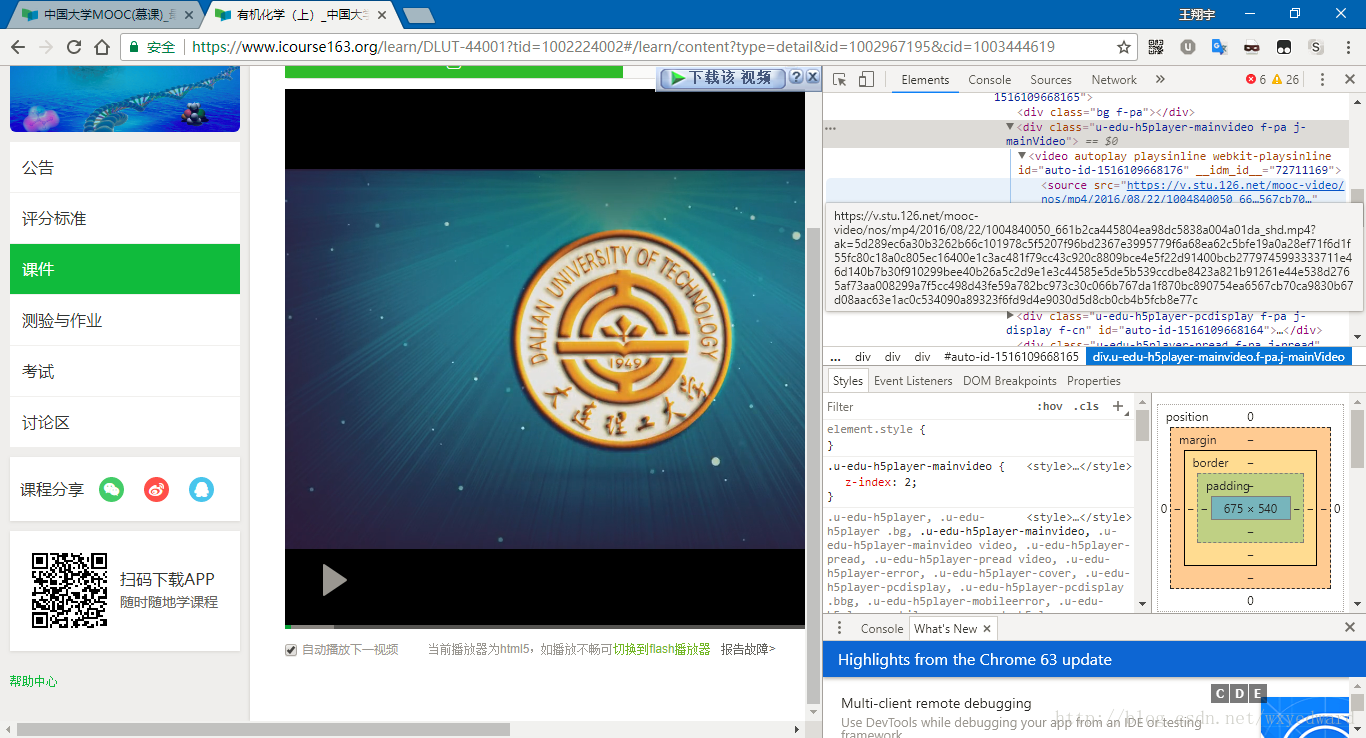Play the course video
1366x738 pixels.
coord(334,580)
